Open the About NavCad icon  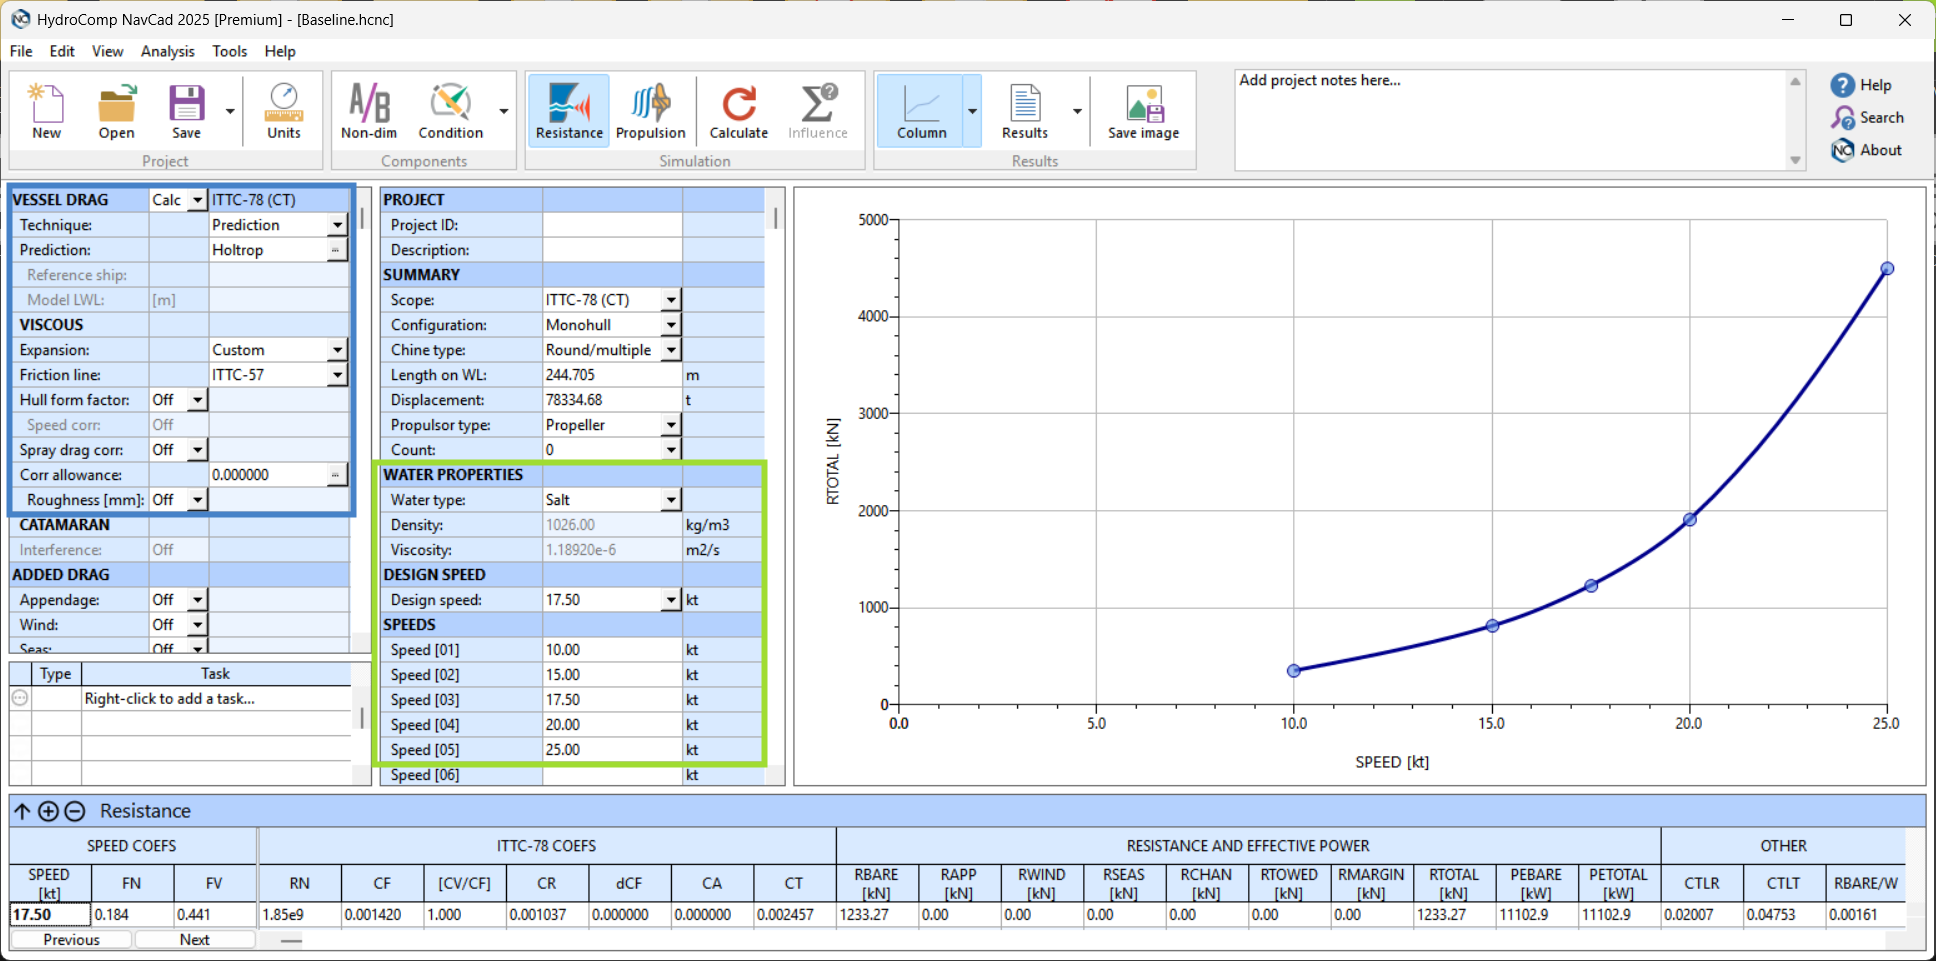[1843, 150]
